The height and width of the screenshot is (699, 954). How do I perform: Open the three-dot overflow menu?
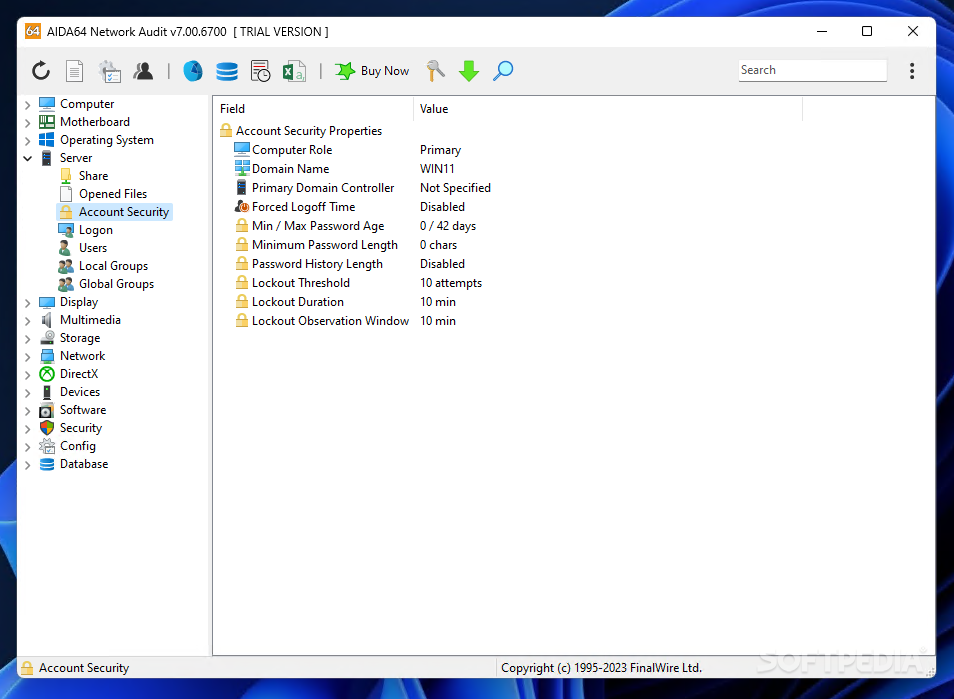(x=911, y=71)
